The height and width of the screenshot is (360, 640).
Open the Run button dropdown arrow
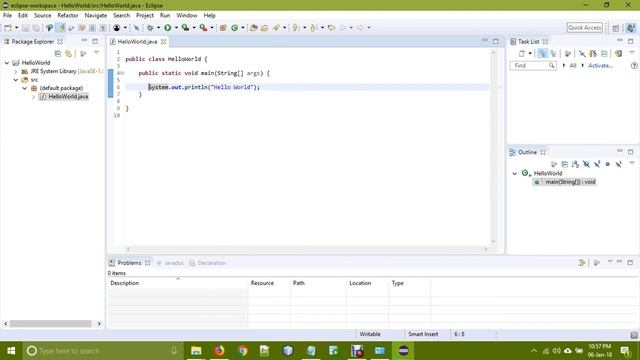[x=176, y=28]
